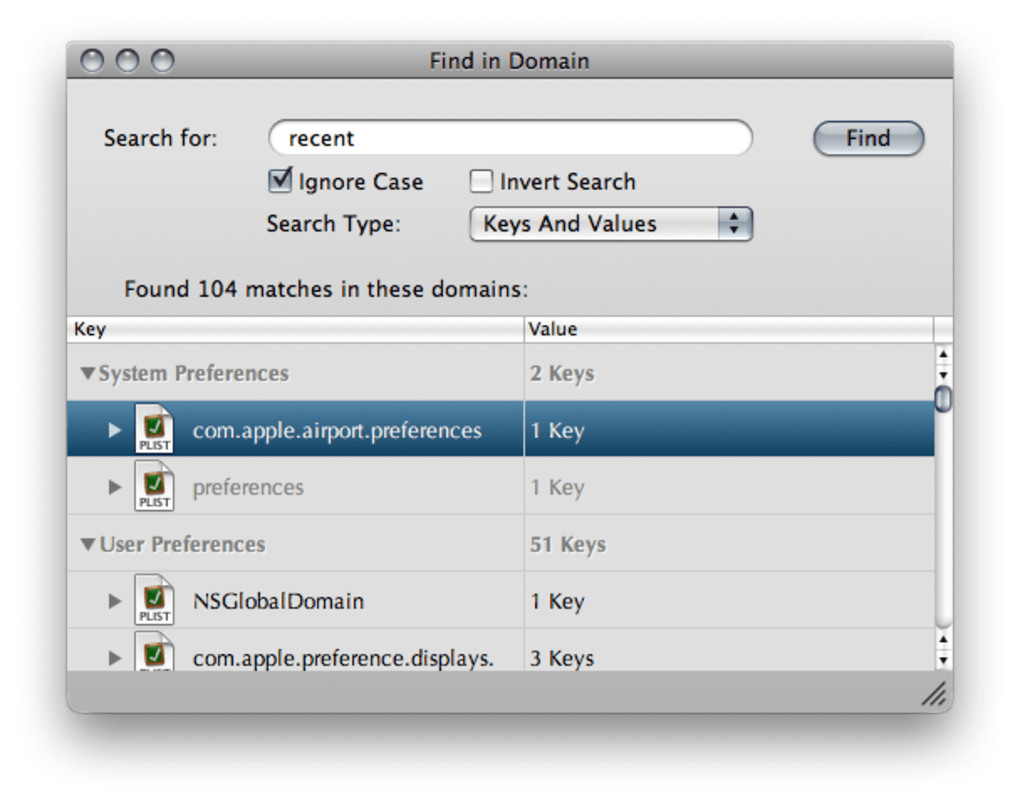Grab the window resize grip corner
The image size is (1020, 805).
tap(934, 695)
